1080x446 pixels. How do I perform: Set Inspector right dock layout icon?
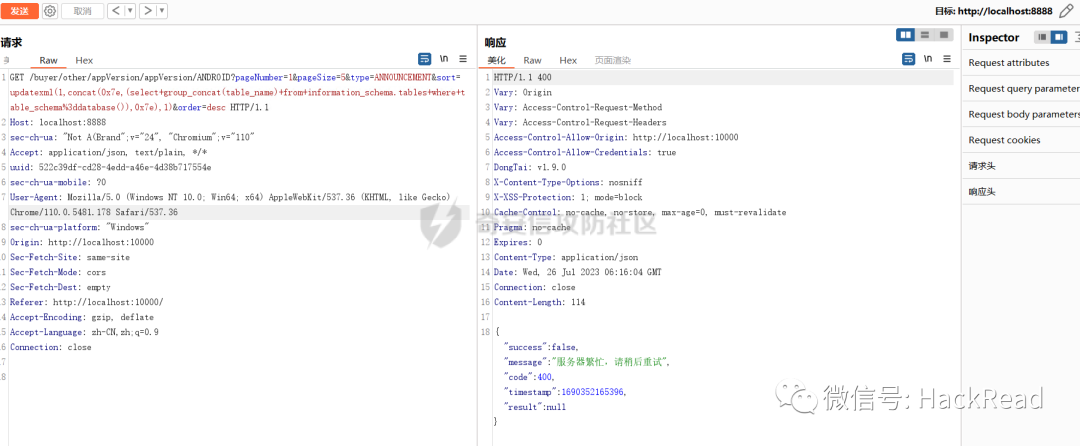tap(1059, 37)
